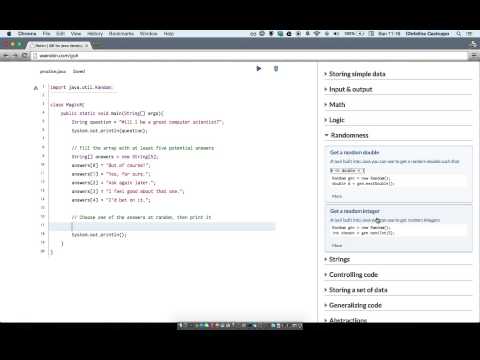Click the trash icon above the editor

(276, 69)
